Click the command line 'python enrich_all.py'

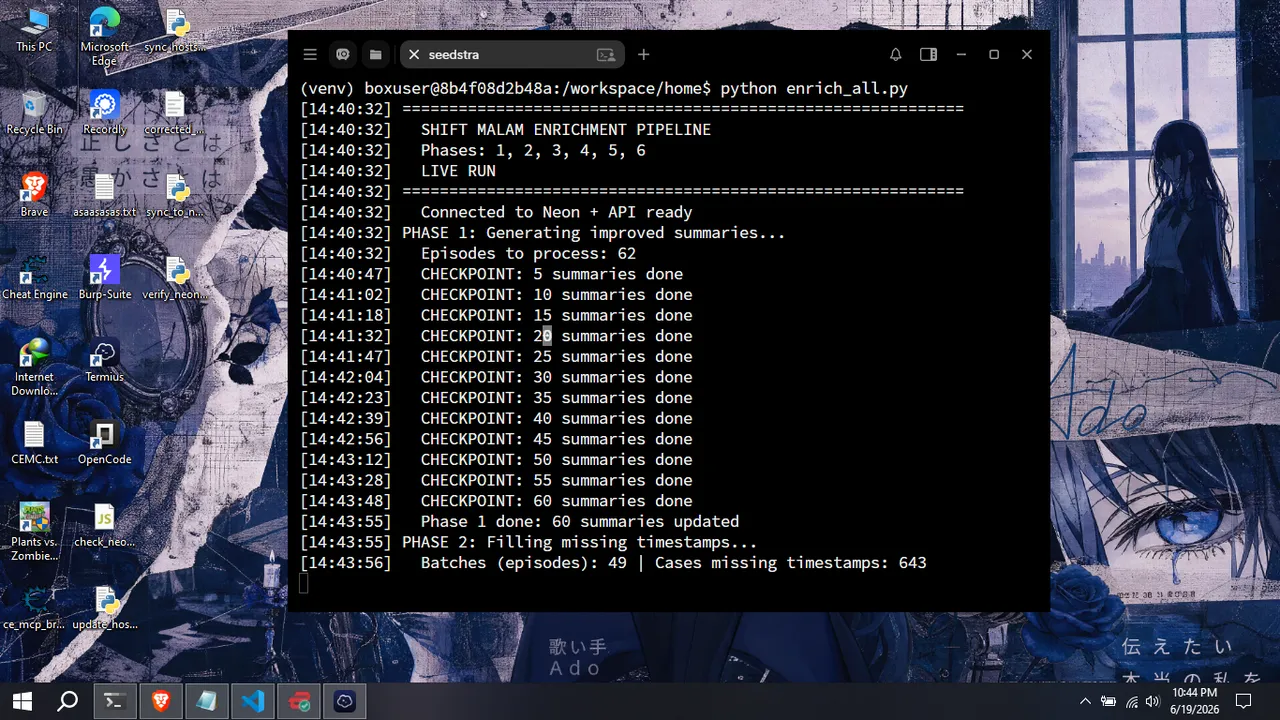tap(814, 88)
